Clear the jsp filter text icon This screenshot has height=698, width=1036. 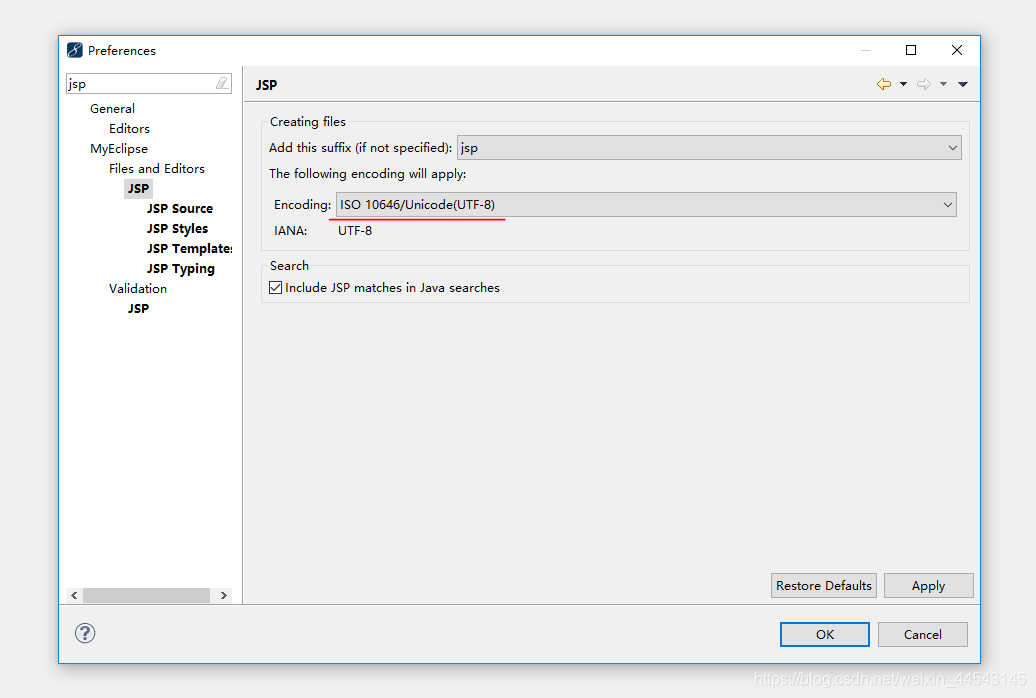(222, 83)
